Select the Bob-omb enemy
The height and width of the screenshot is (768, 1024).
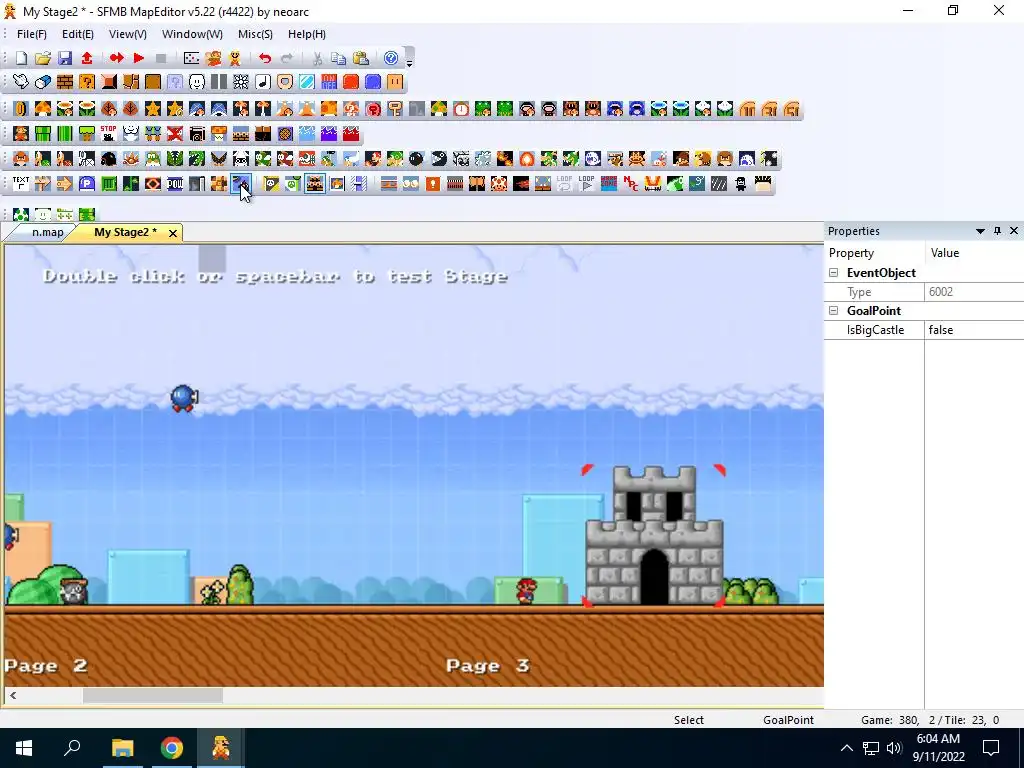pos(417,159)
